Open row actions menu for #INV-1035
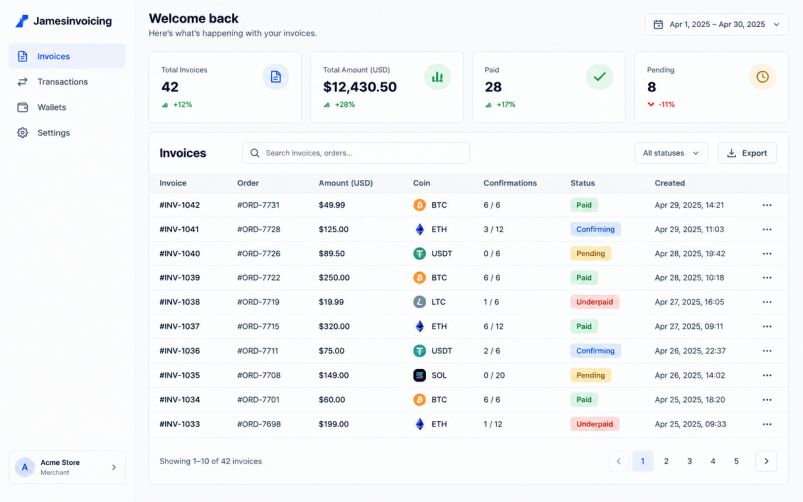 [x=767, y=375]
